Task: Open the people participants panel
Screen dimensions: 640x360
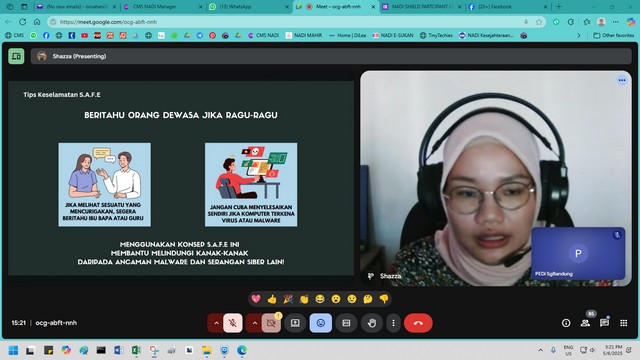Action: click(x=585, y=323)
